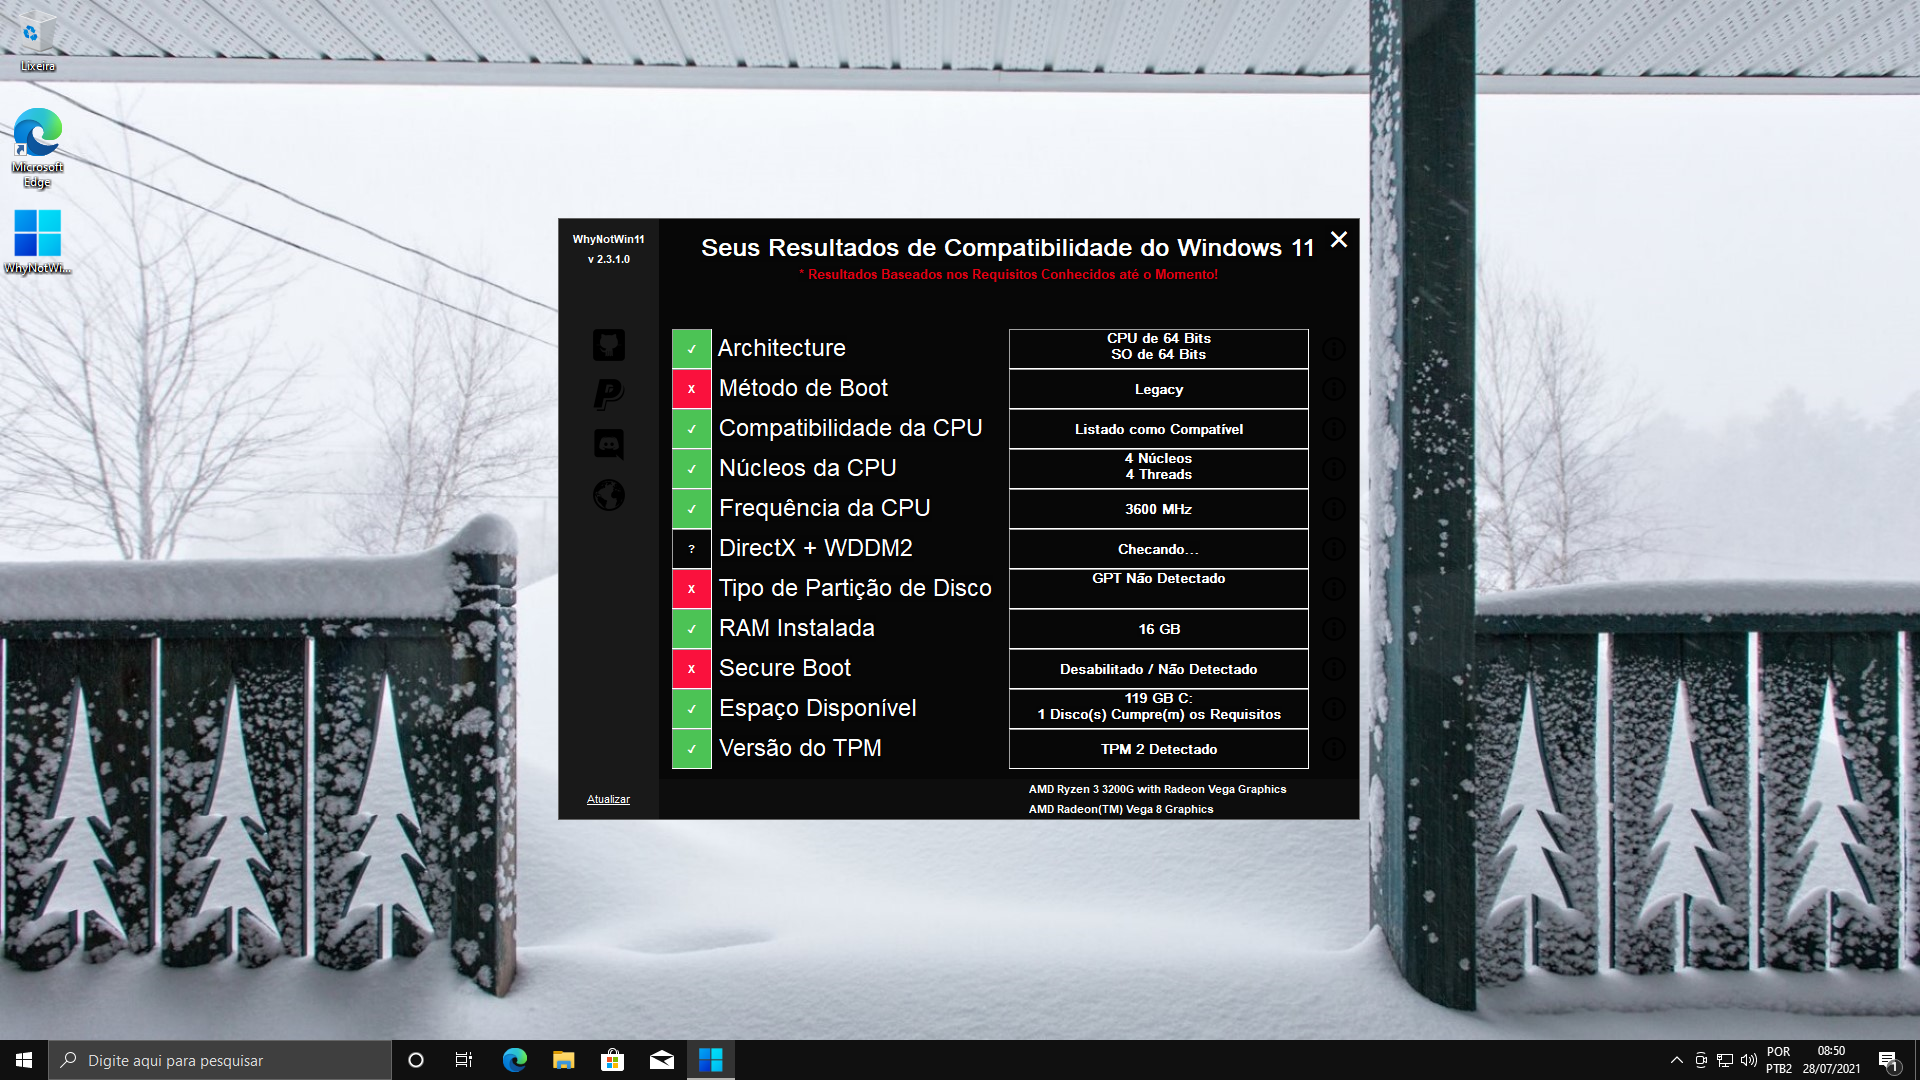Click the question mark status for DirectX + WDDM2
1920x1080 pixels.
click(691, 549)
